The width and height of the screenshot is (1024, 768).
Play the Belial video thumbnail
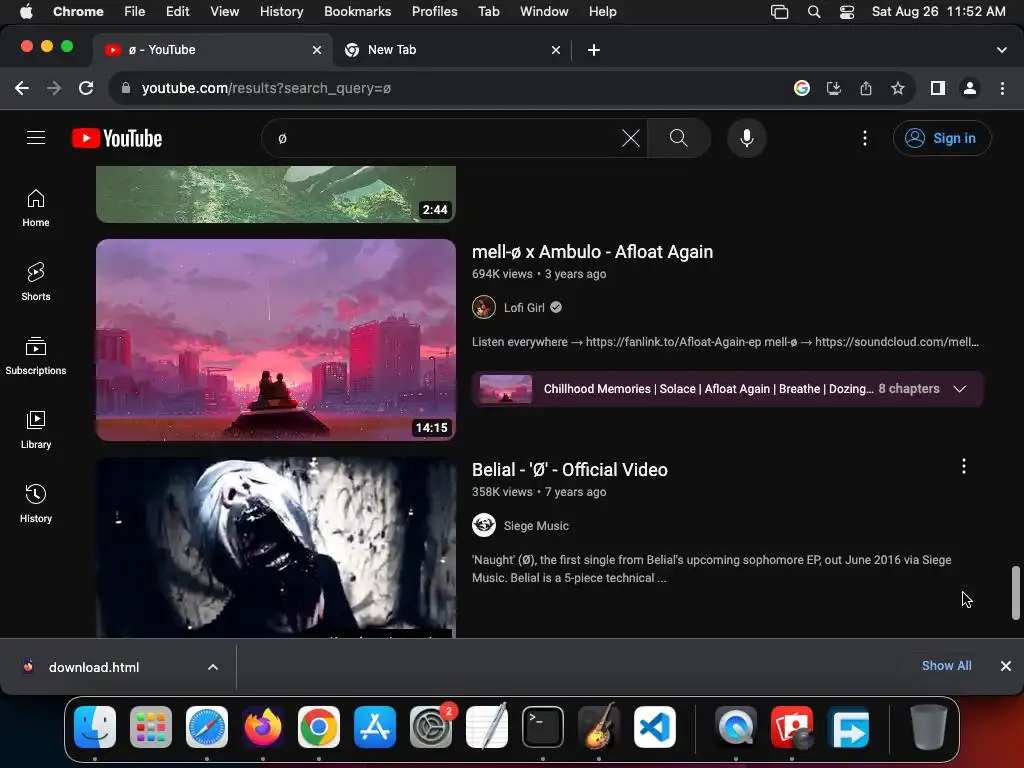(276, 547)
